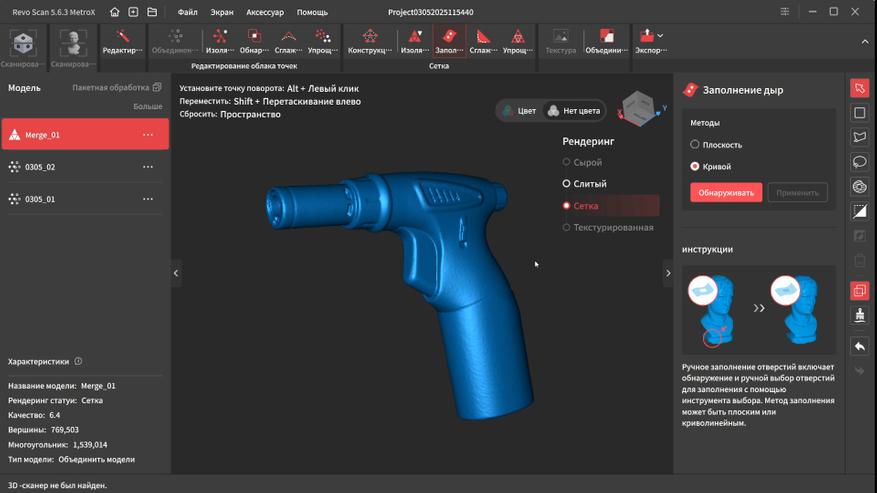Click the Project03052025115440 title text

(x=431, y=12)
